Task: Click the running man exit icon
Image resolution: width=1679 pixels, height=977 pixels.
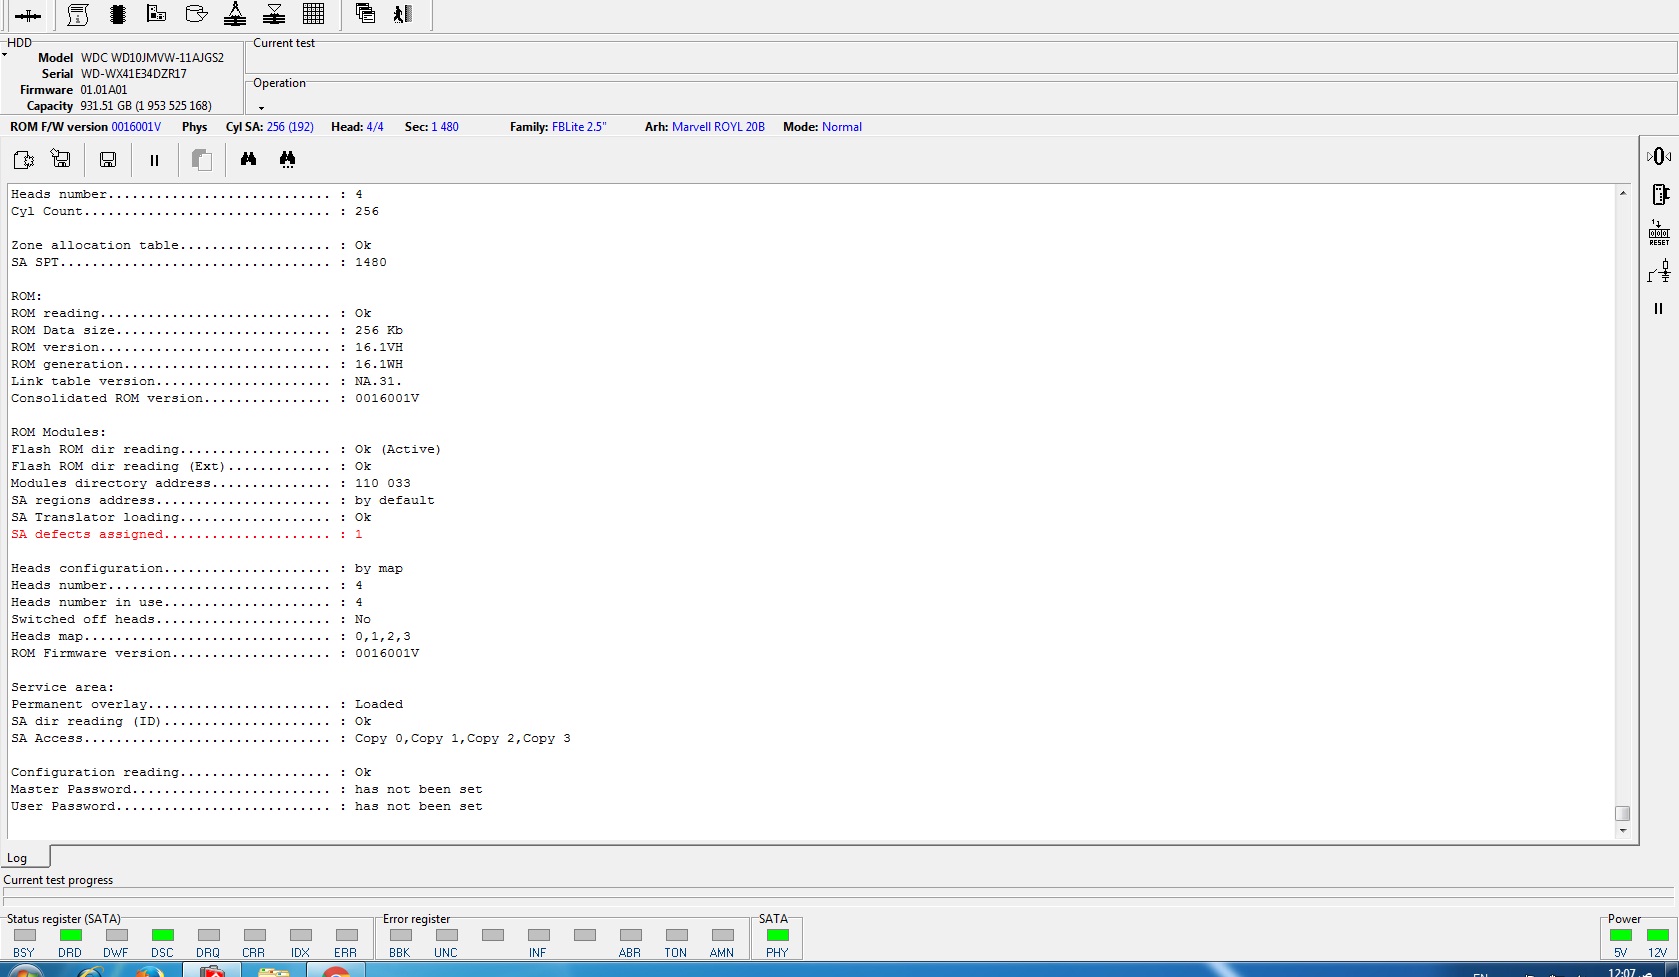Action: pyautogui.click(x=403, y=14)
